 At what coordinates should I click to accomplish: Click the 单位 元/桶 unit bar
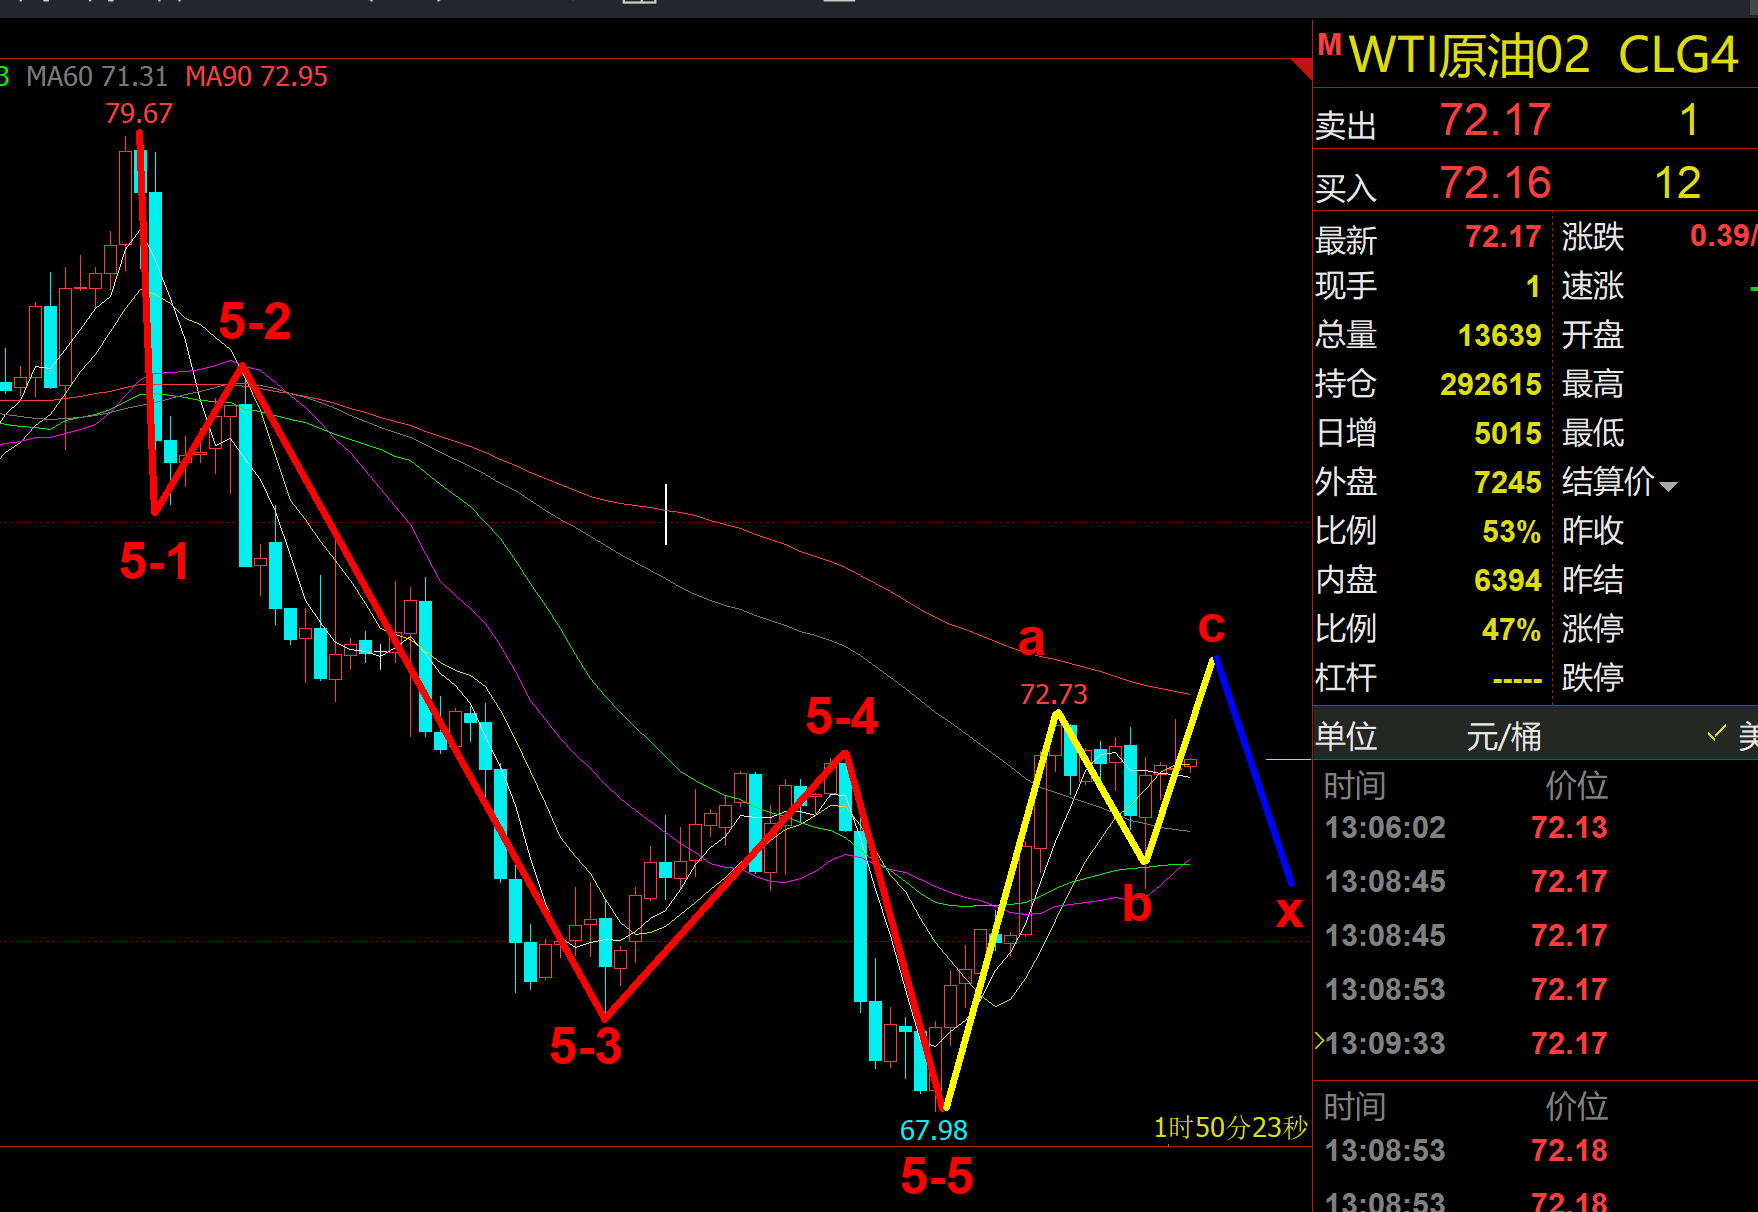click(x=1535, y=734)
